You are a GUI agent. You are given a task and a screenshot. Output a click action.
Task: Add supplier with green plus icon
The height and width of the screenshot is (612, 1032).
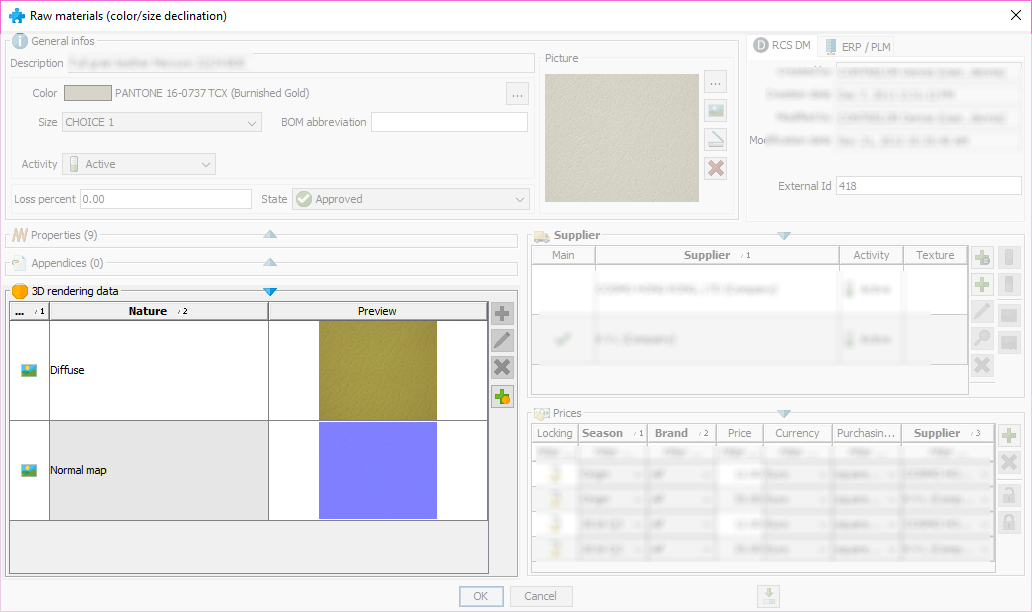pyautogui.click(x=982, y=284)
